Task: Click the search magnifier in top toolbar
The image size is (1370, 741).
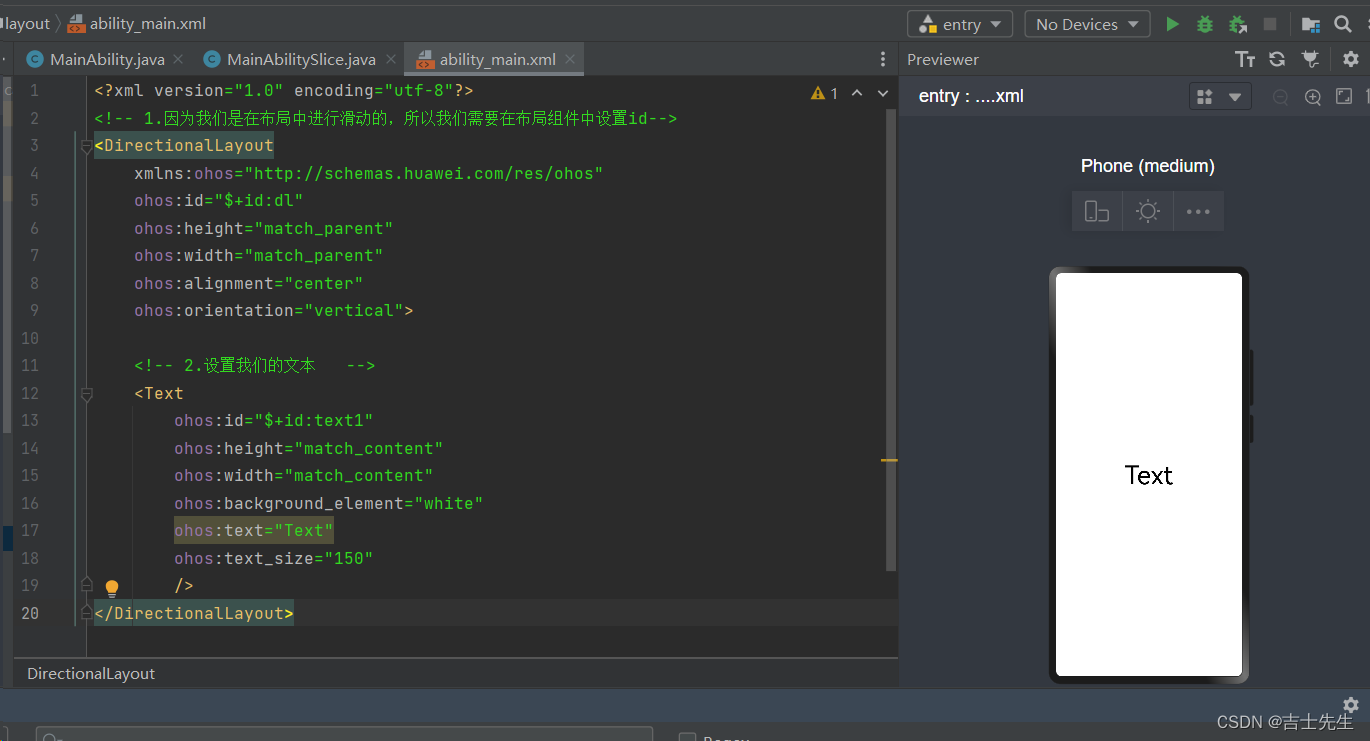Action: click(x=1343, y=24)
